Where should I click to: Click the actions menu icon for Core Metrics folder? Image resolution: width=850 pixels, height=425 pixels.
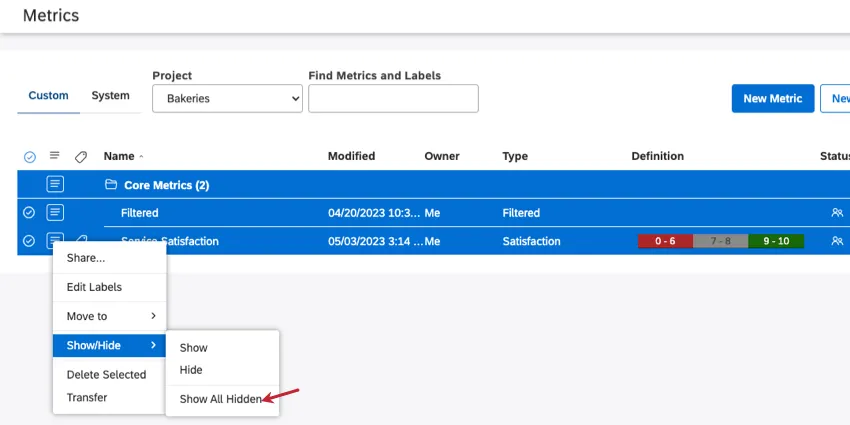55,184
